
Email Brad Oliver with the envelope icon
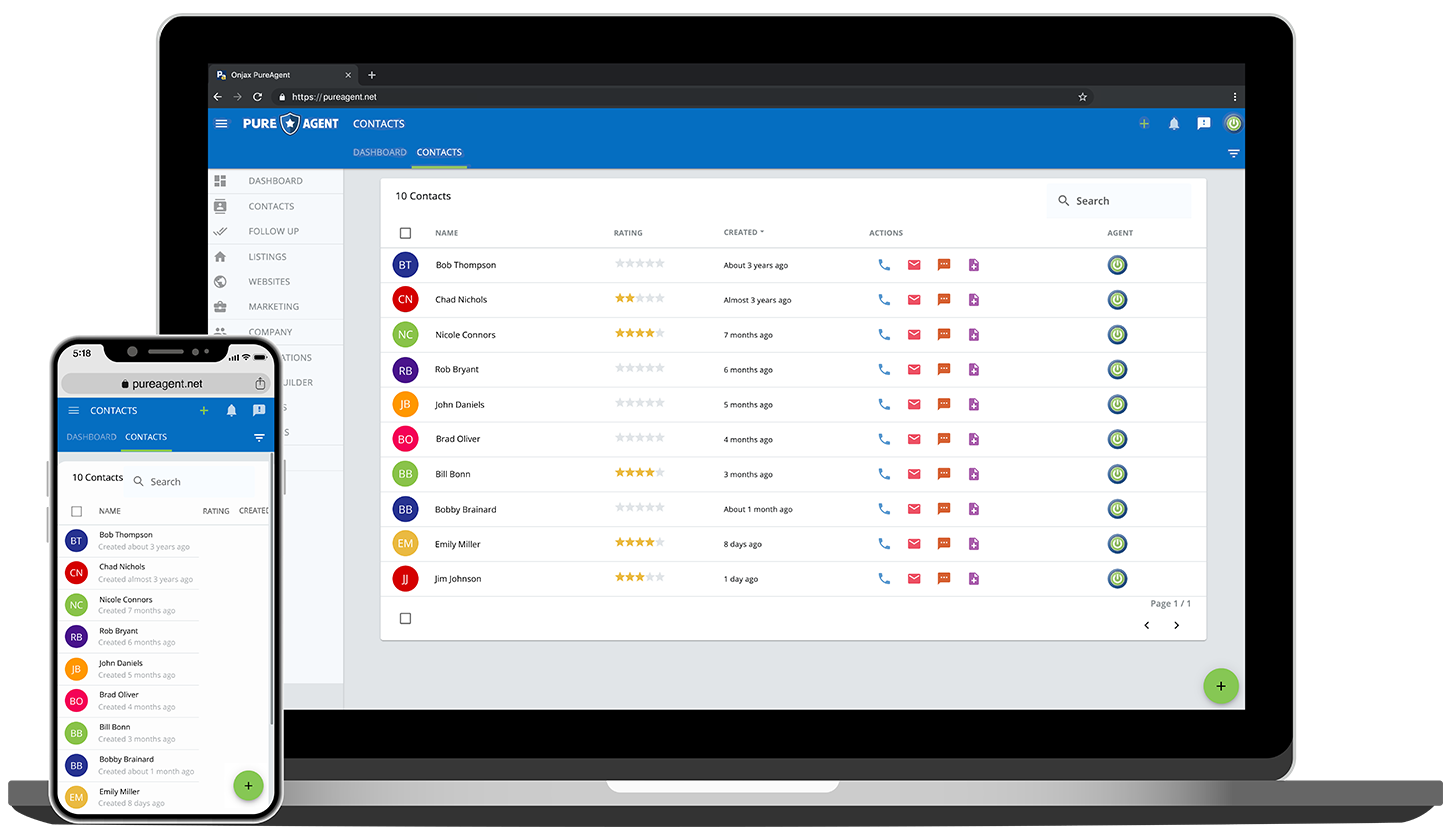click(x=914, y=439)
